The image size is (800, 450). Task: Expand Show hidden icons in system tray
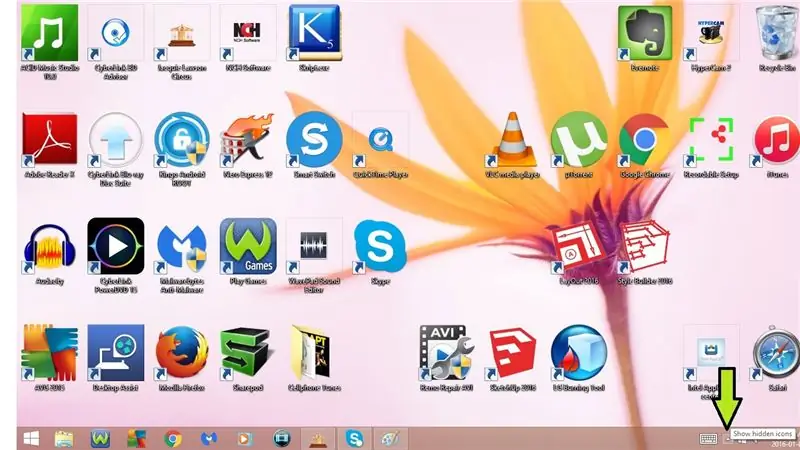[728, 439]
